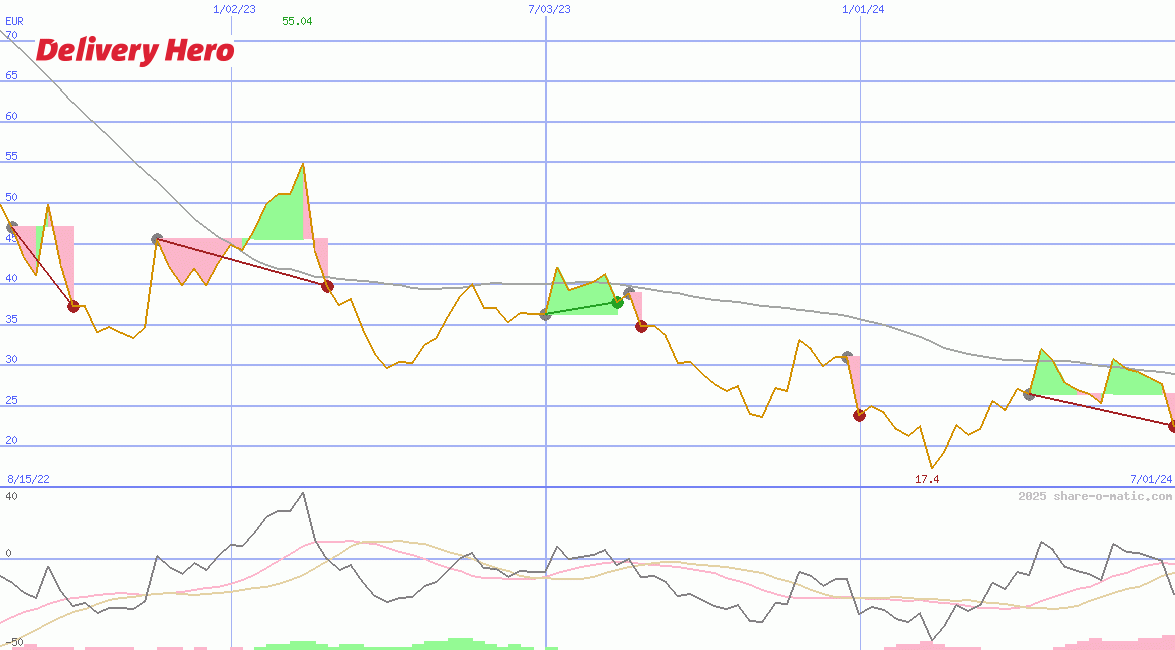Viewport: 1175px width, 650px height.
Task: Click the gray marker starting the long line before 1/02/23
Action: [157, 239]
